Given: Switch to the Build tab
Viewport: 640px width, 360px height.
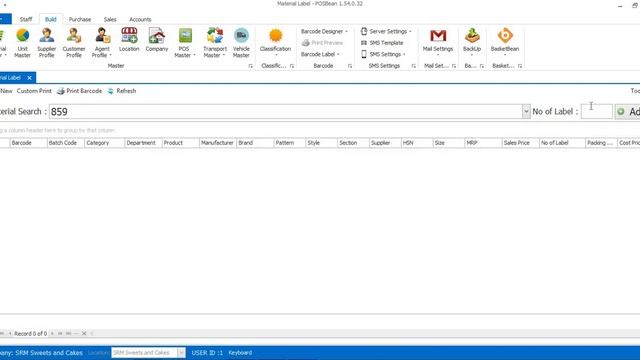Looking at the screenshot, I should (51, 19).
